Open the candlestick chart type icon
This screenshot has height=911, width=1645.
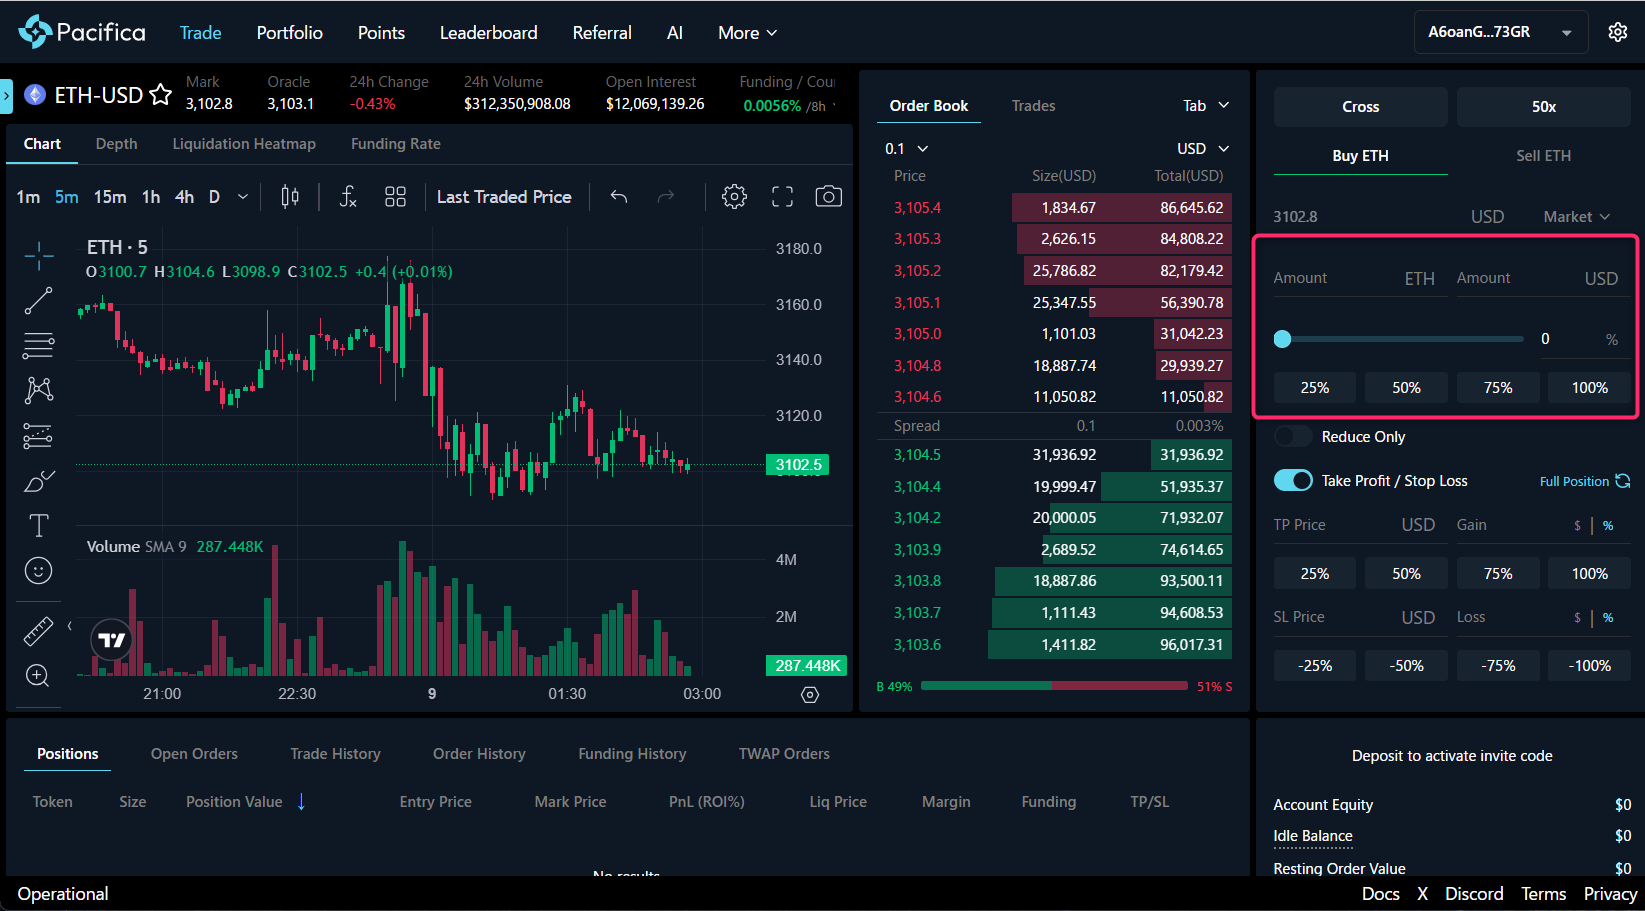tap(290, 197)
